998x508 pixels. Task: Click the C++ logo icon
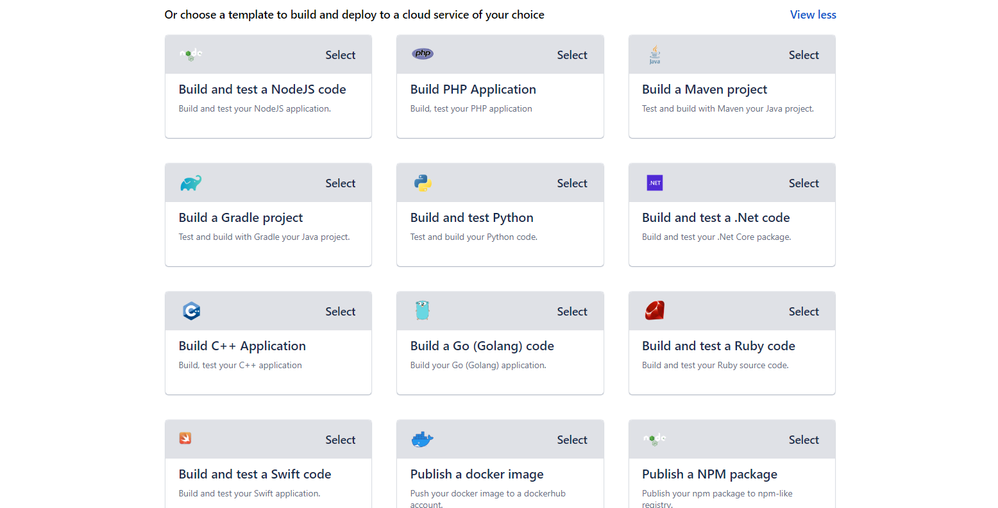pos(192,311)
